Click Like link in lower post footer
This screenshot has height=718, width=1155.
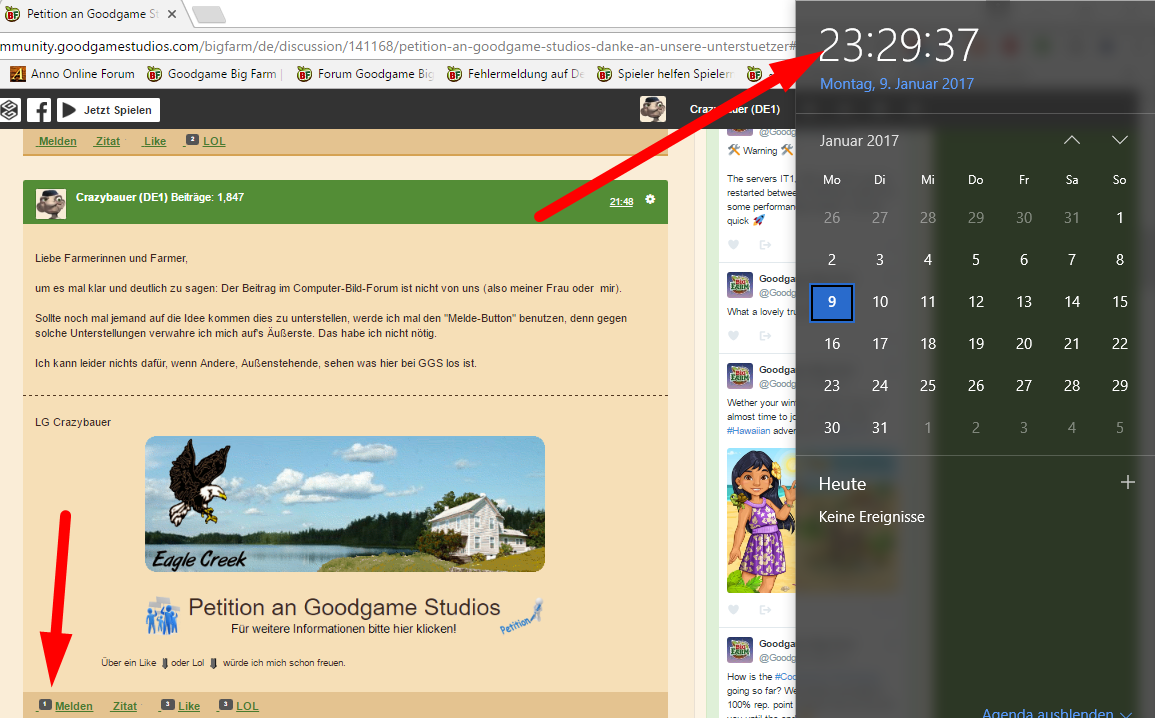coord(189,706)
